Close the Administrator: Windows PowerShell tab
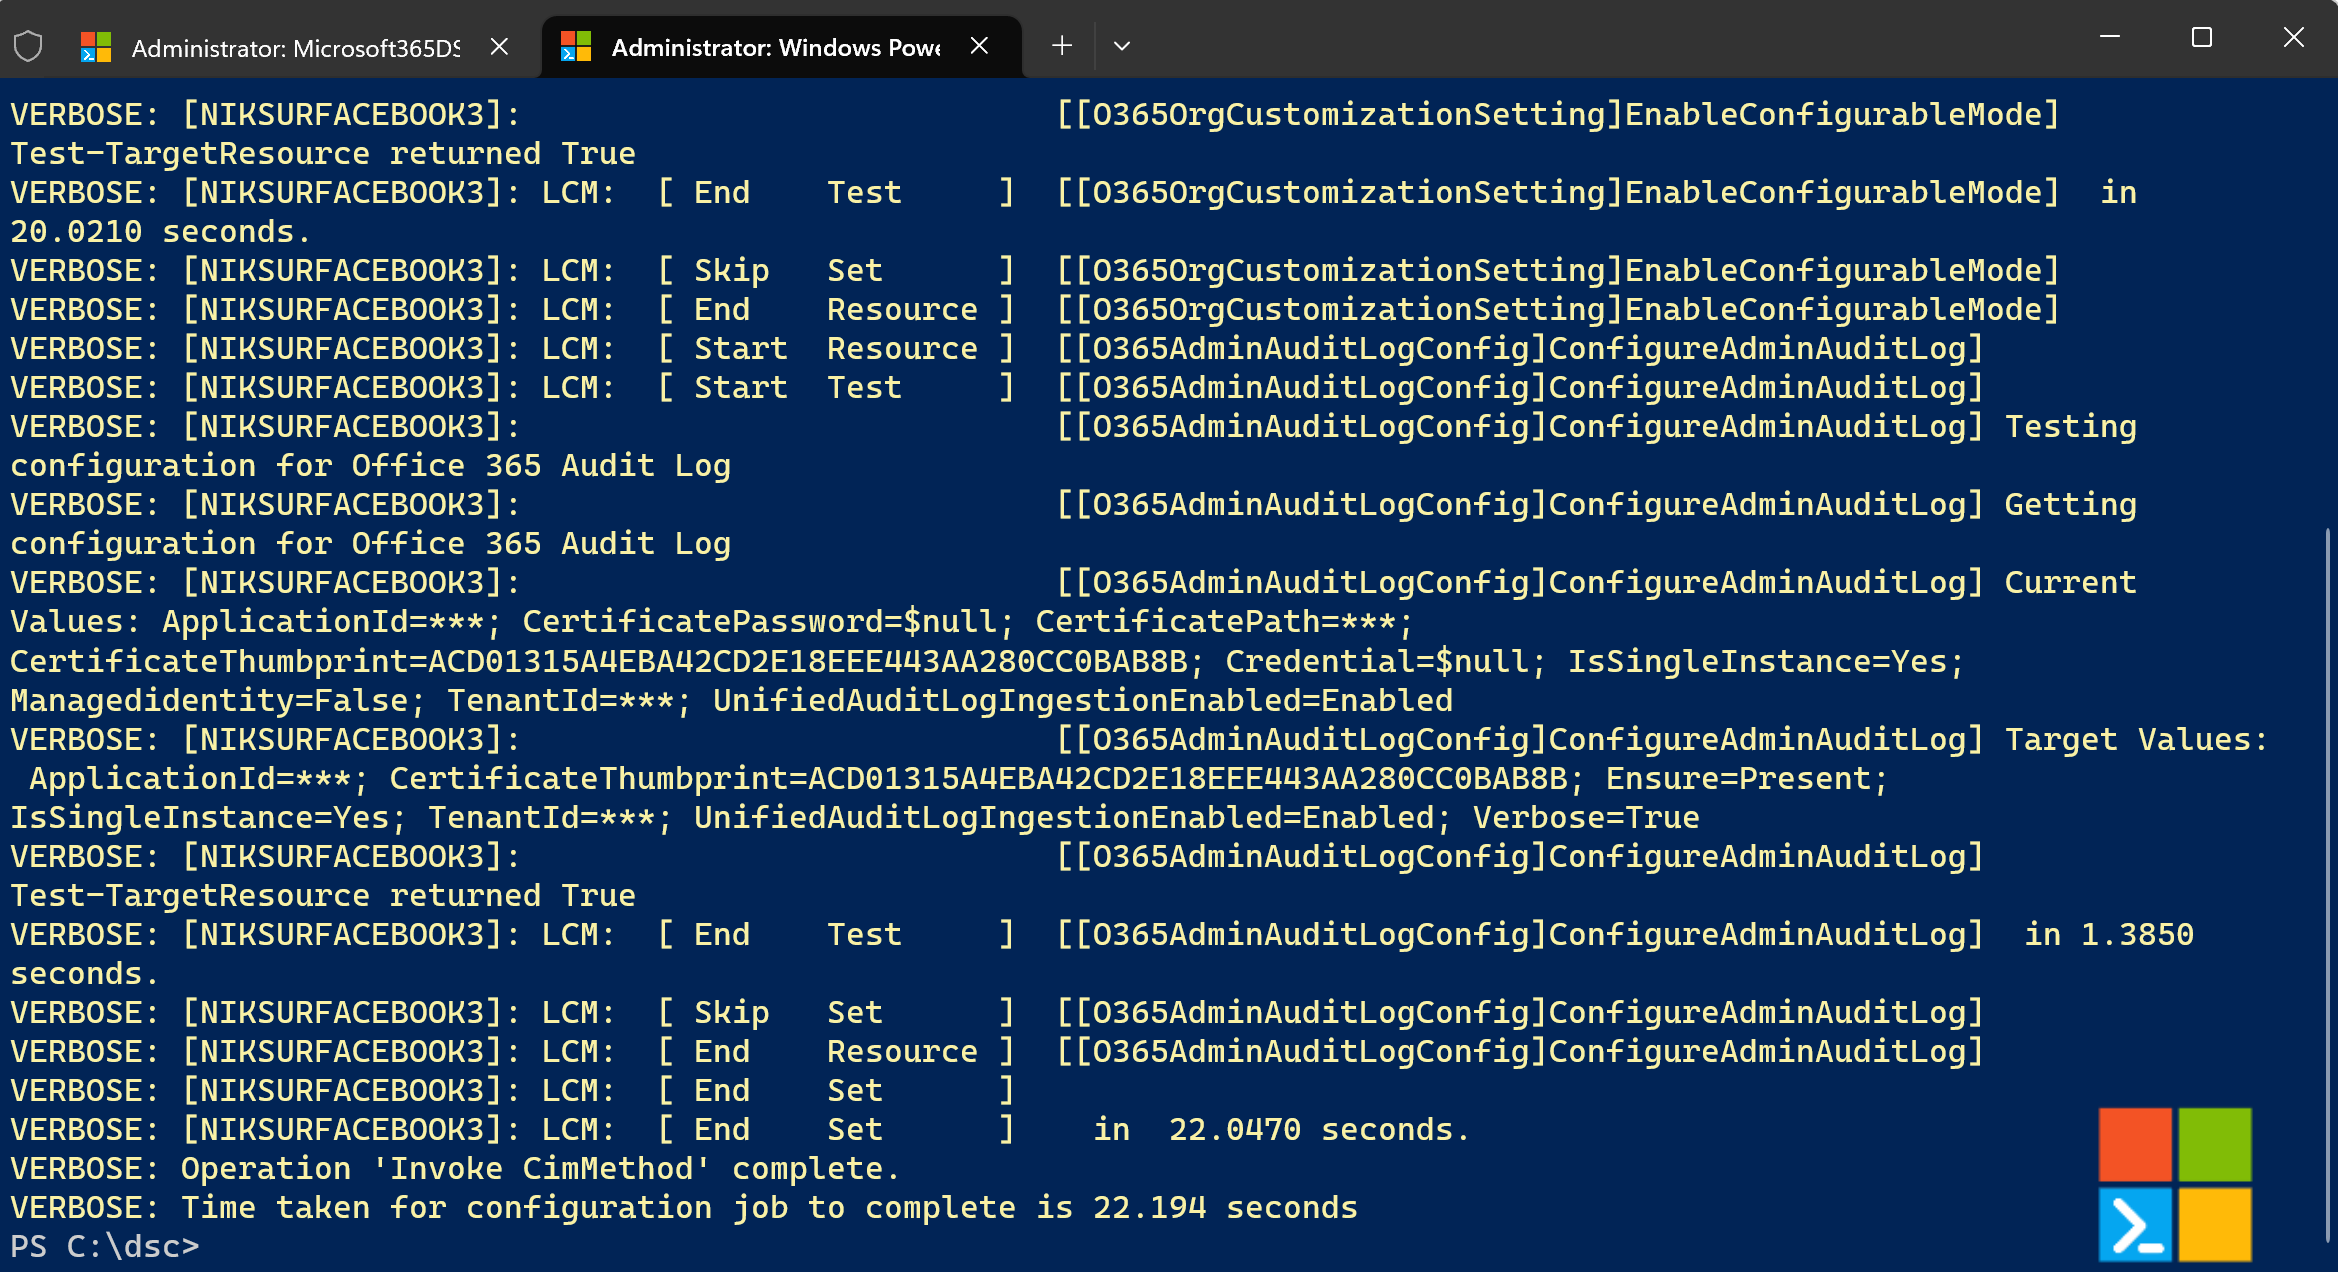Screen dimensions: 2338x1272 click(978, 45)
